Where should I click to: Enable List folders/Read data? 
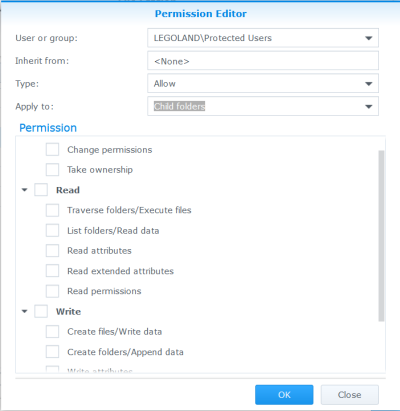(52, 231)
